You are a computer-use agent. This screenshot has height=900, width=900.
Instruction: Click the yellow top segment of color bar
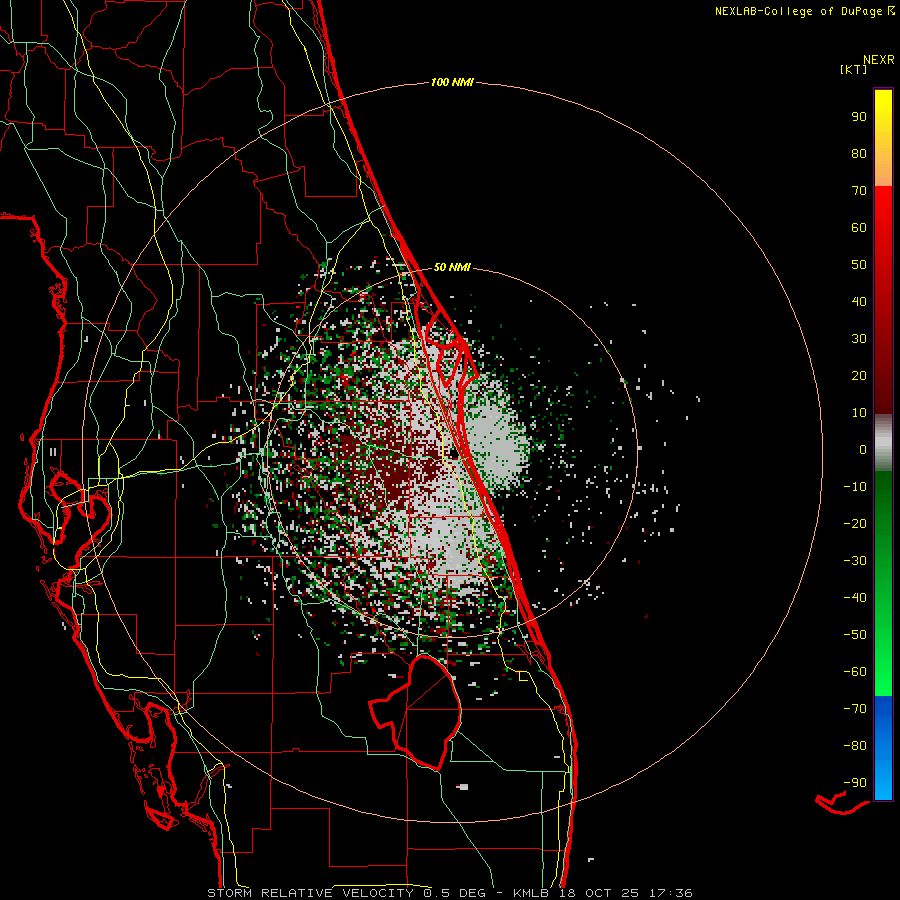883,137
